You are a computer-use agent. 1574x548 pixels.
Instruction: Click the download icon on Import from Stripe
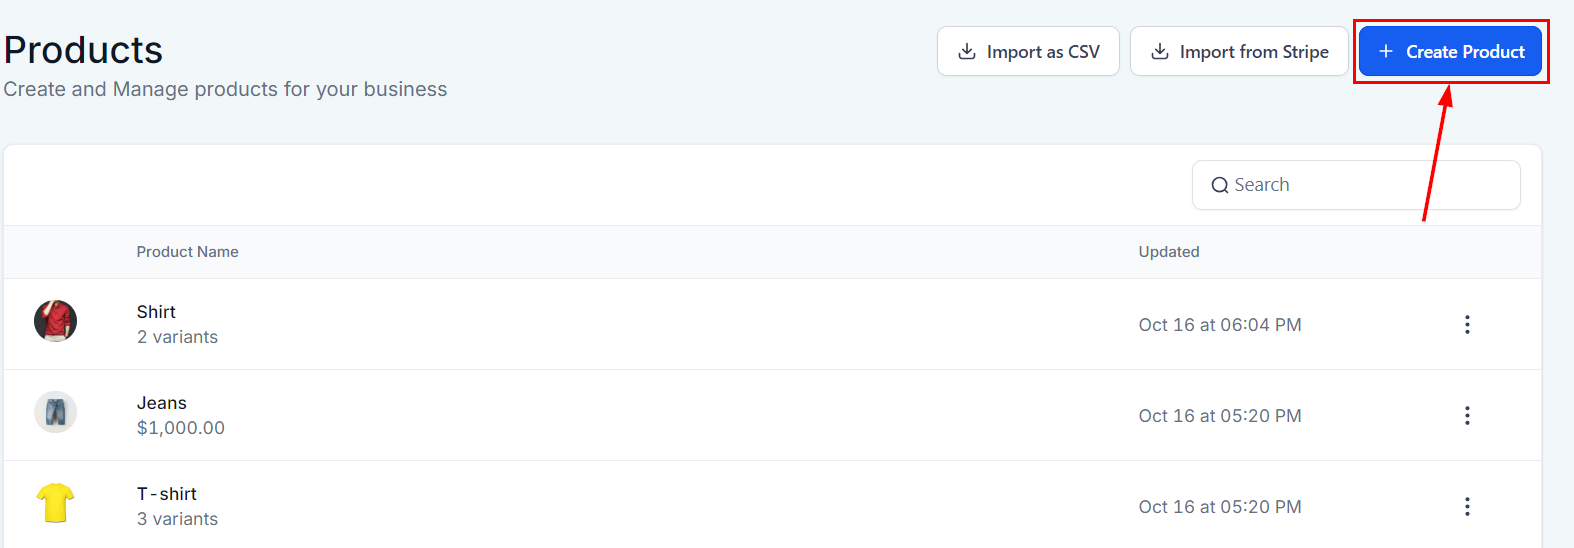(x=1159, y=52)
